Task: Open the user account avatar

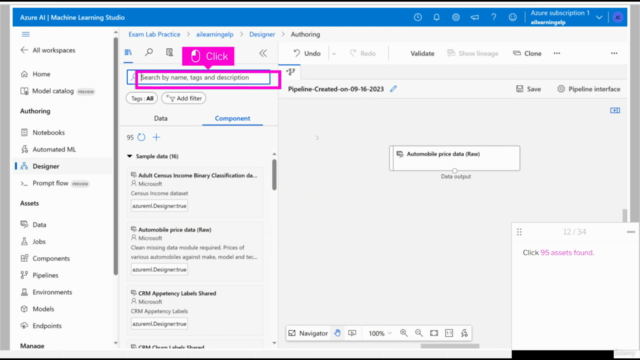Action: click(618, 18)
